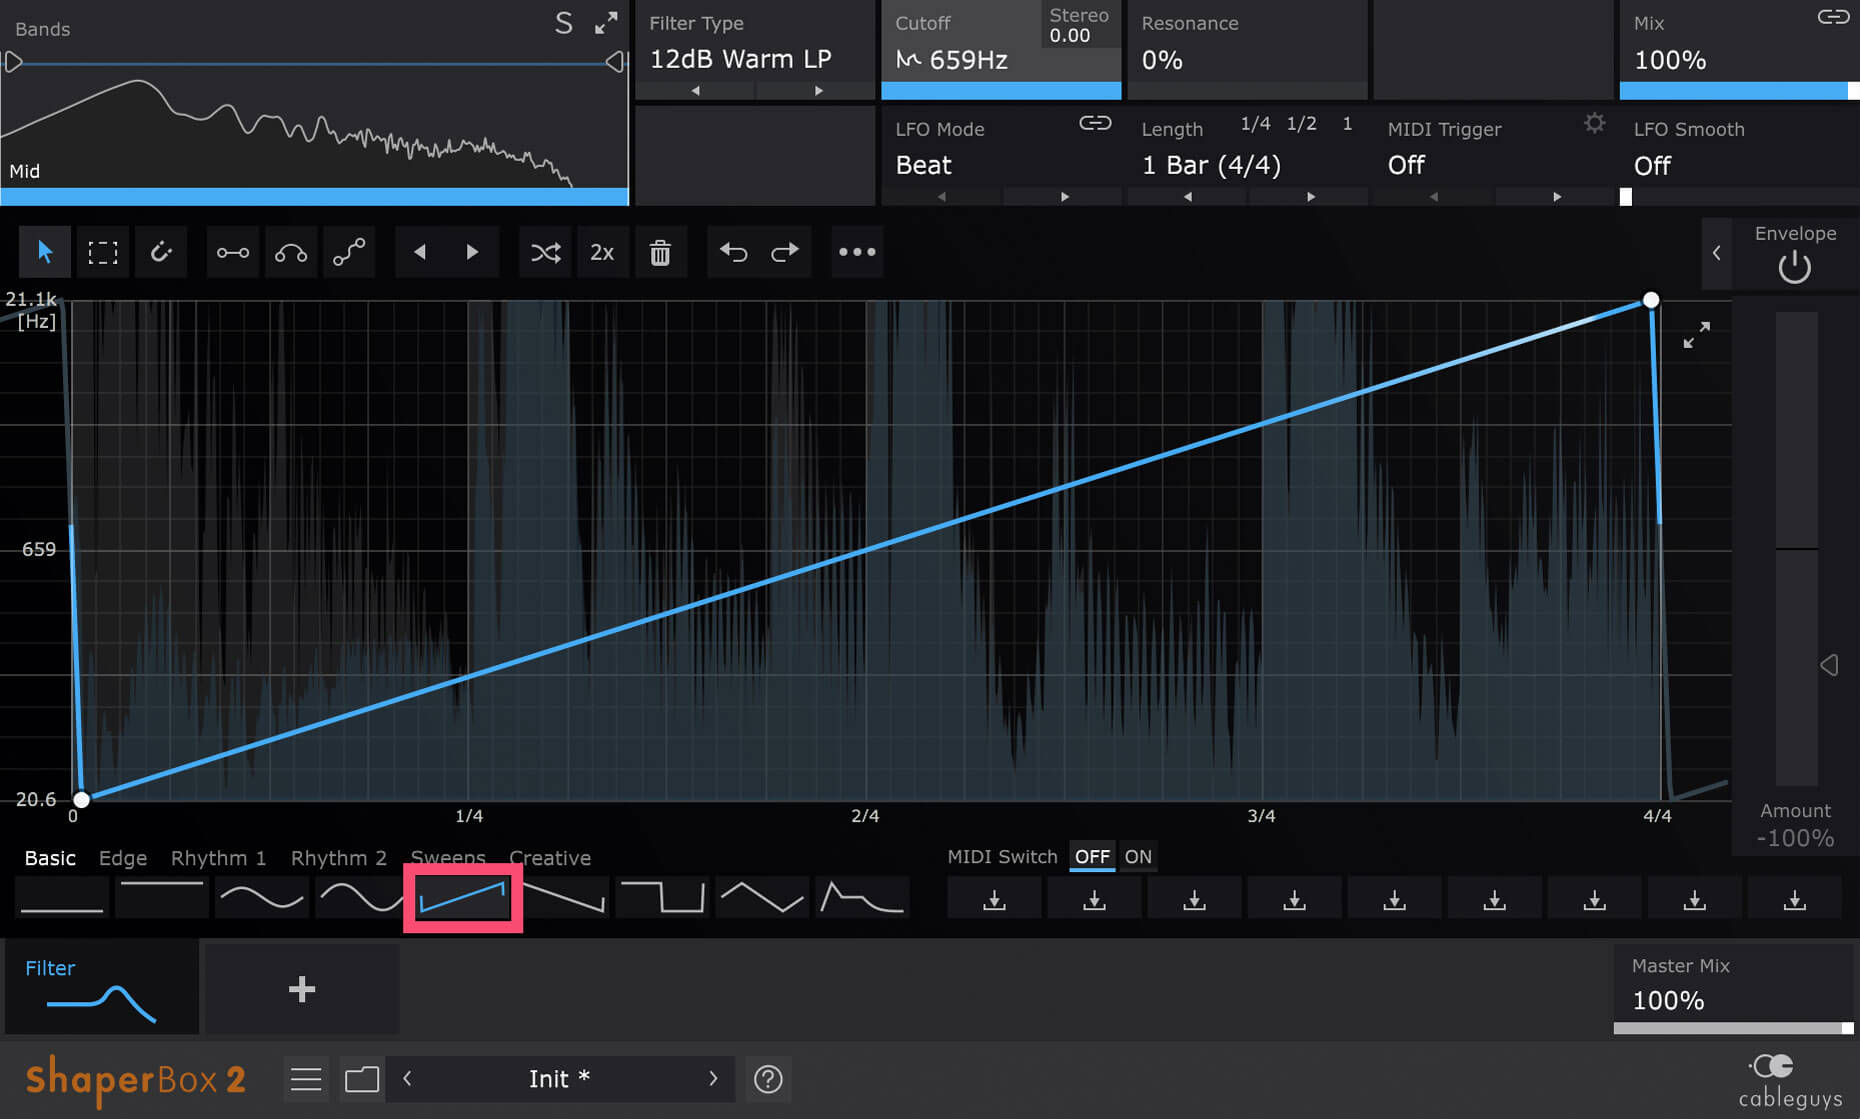Toggle the Mix link icon

pos(1833,17)
